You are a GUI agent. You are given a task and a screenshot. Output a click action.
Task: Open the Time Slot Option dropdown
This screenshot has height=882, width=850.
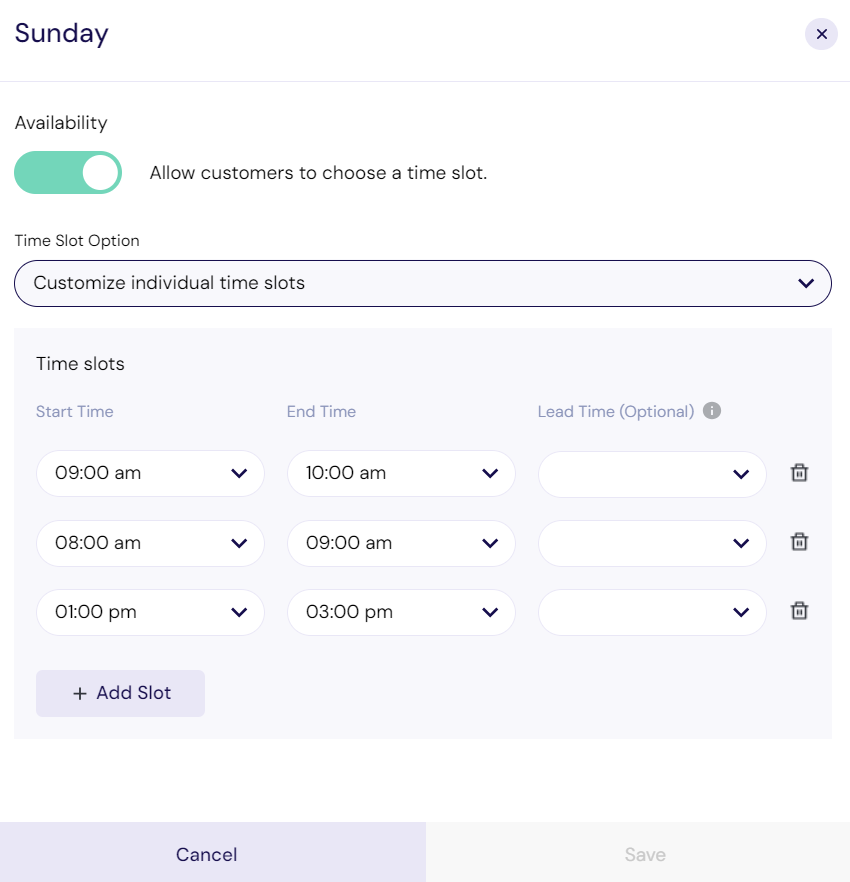(x=422, y=283)
